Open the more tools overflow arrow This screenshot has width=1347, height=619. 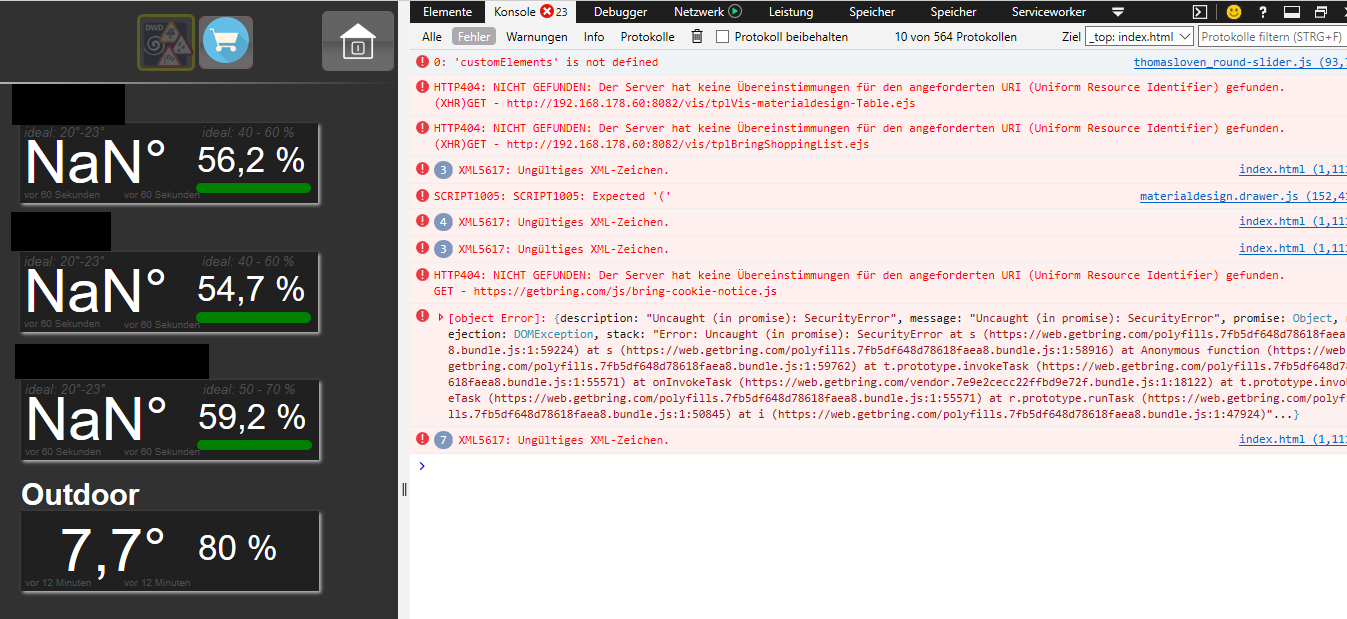[1118, 12]
